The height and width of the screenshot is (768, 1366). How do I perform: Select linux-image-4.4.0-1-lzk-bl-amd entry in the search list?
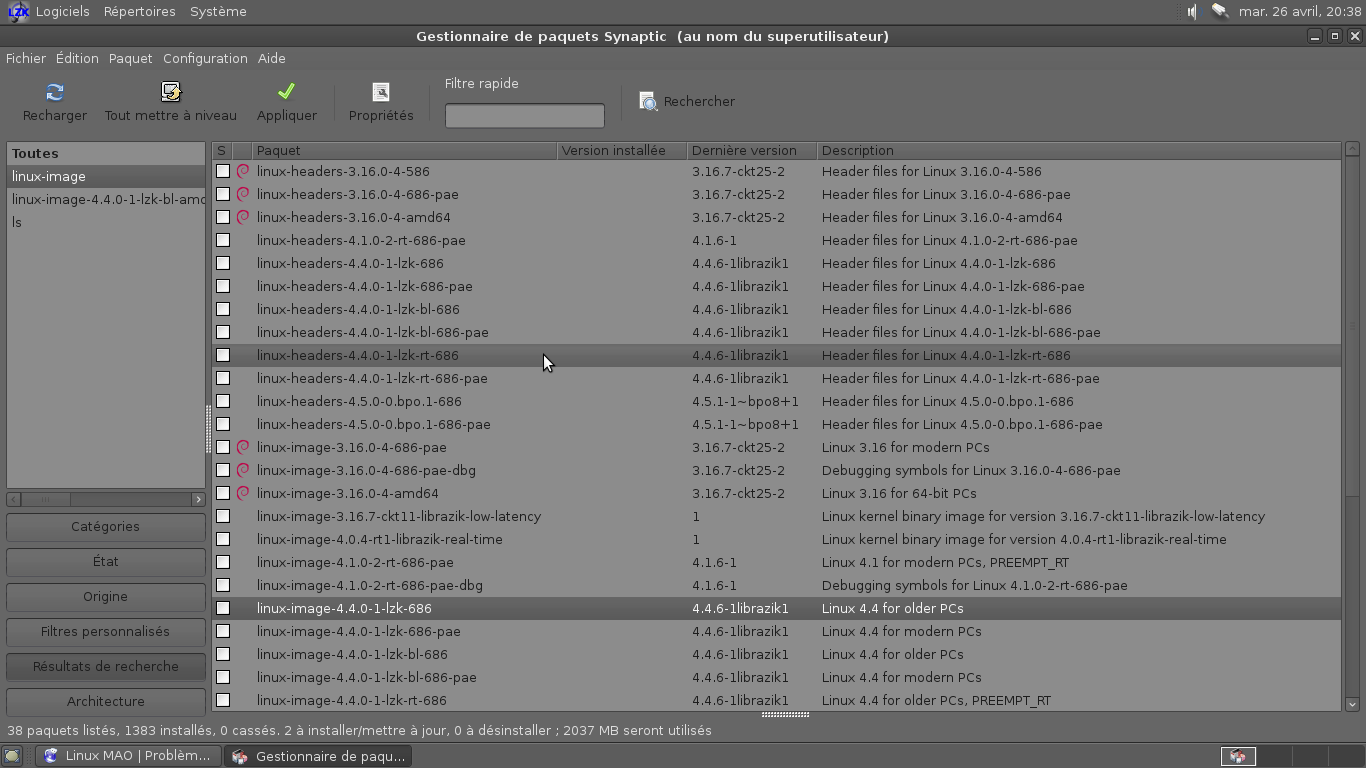[x=106, y=200]
